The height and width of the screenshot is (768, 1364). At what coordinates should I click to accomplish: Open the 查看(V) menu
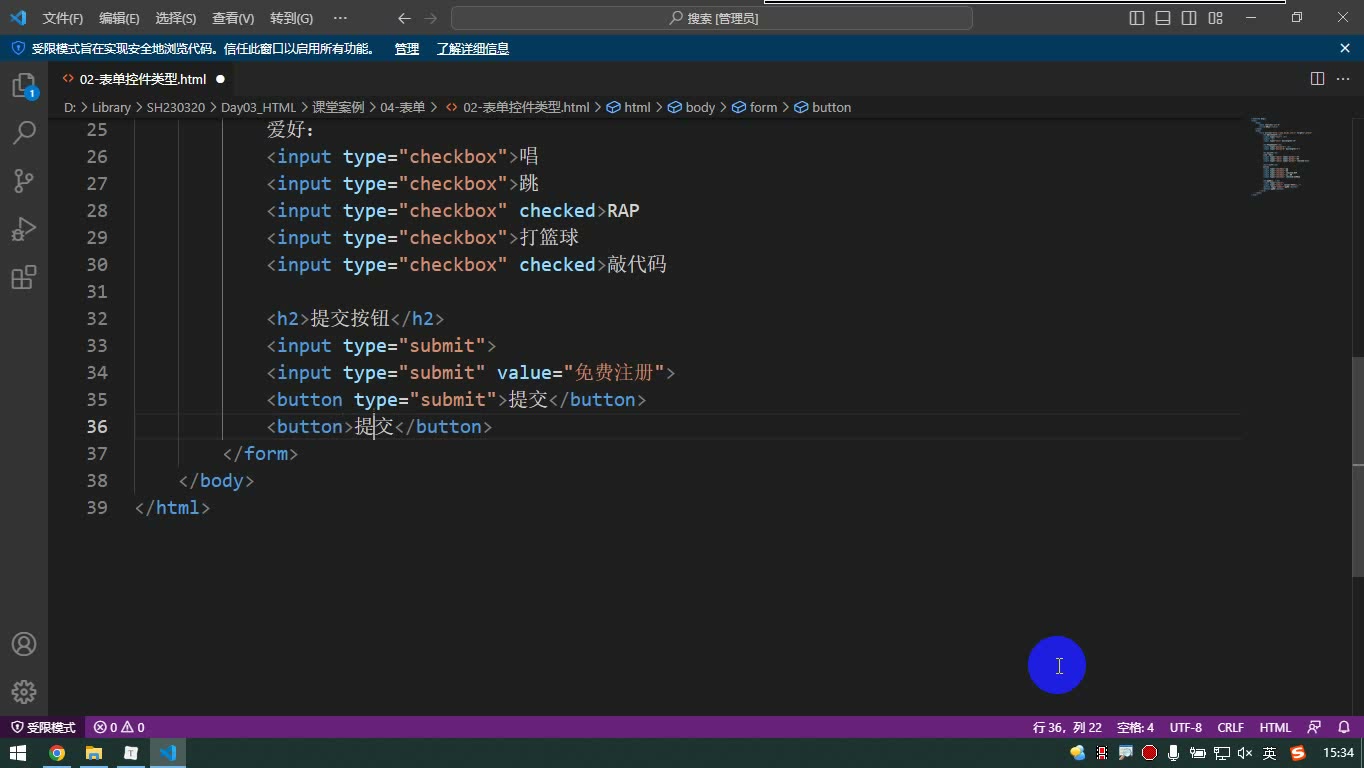click(x=233, y=18)
